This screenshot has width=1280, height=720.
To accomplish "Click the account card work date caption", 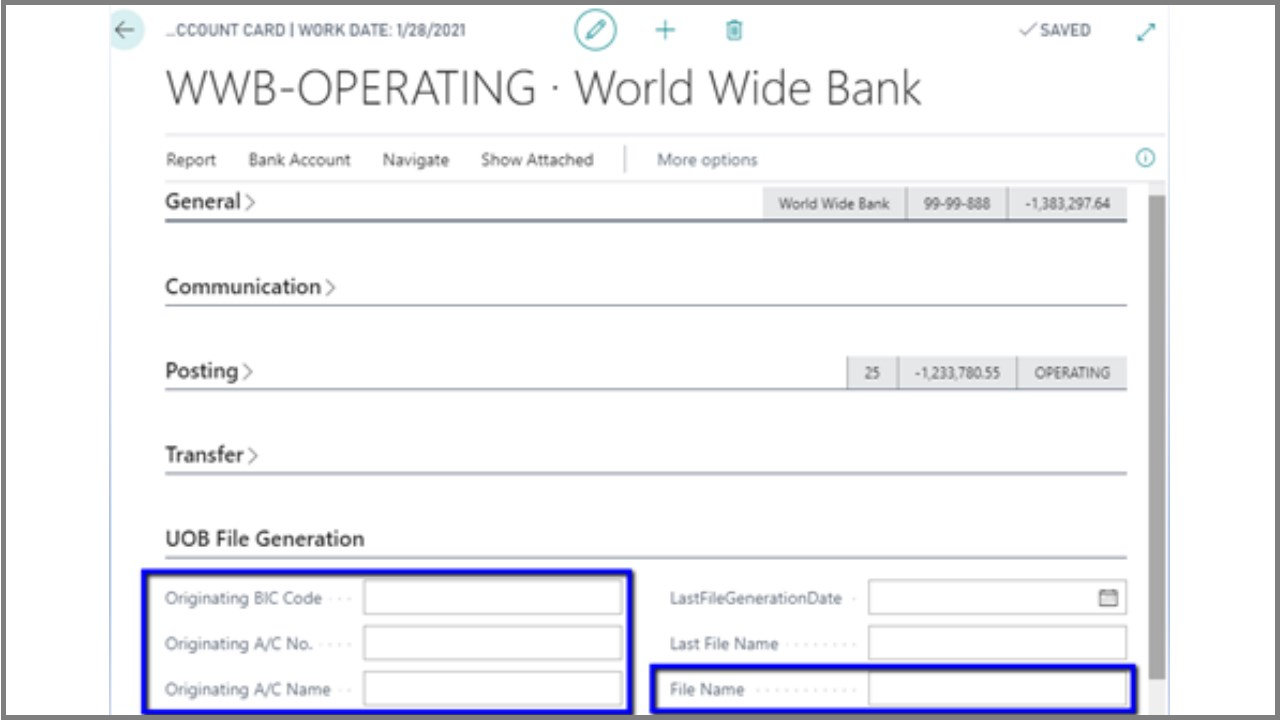I will point(315,31).
